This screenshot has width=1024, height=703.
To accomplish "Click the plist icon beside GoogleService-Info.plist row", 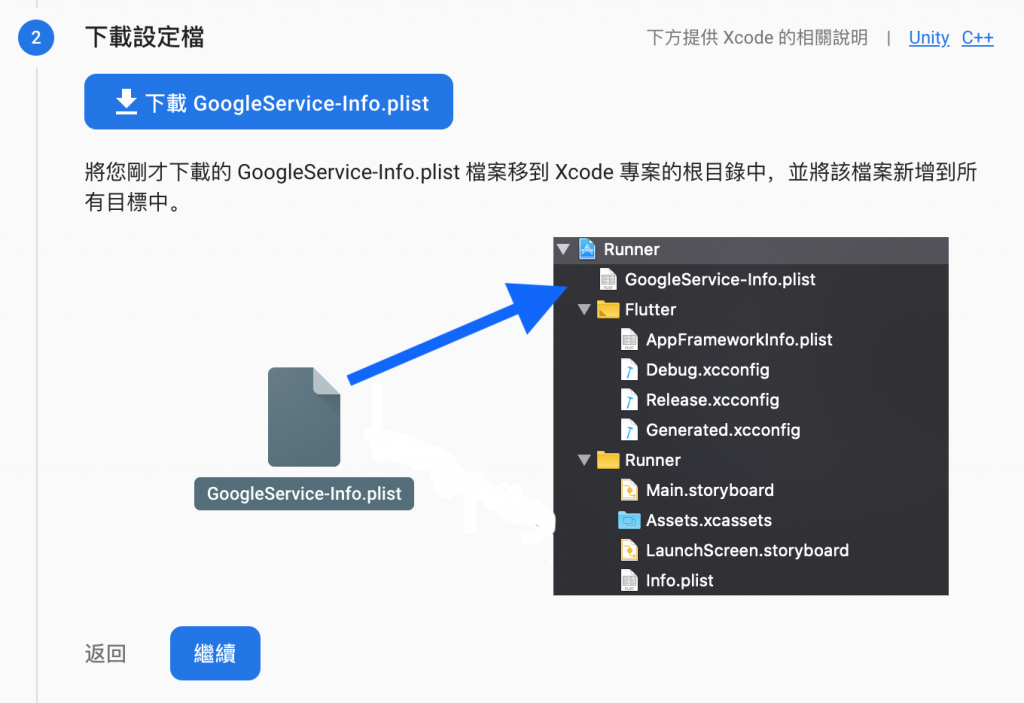I will click(x=608, y=280).
